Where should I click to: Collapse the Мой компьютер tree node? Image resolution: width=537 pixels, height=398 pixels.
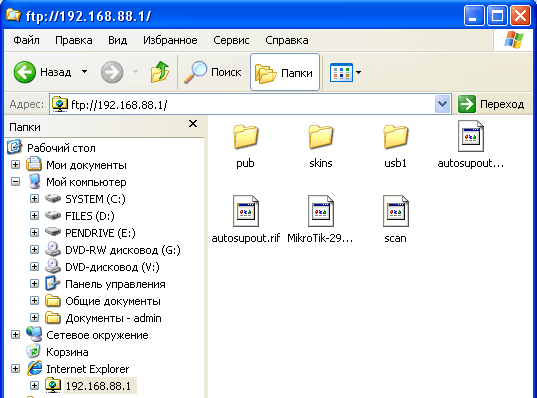(x=15, y=182)
